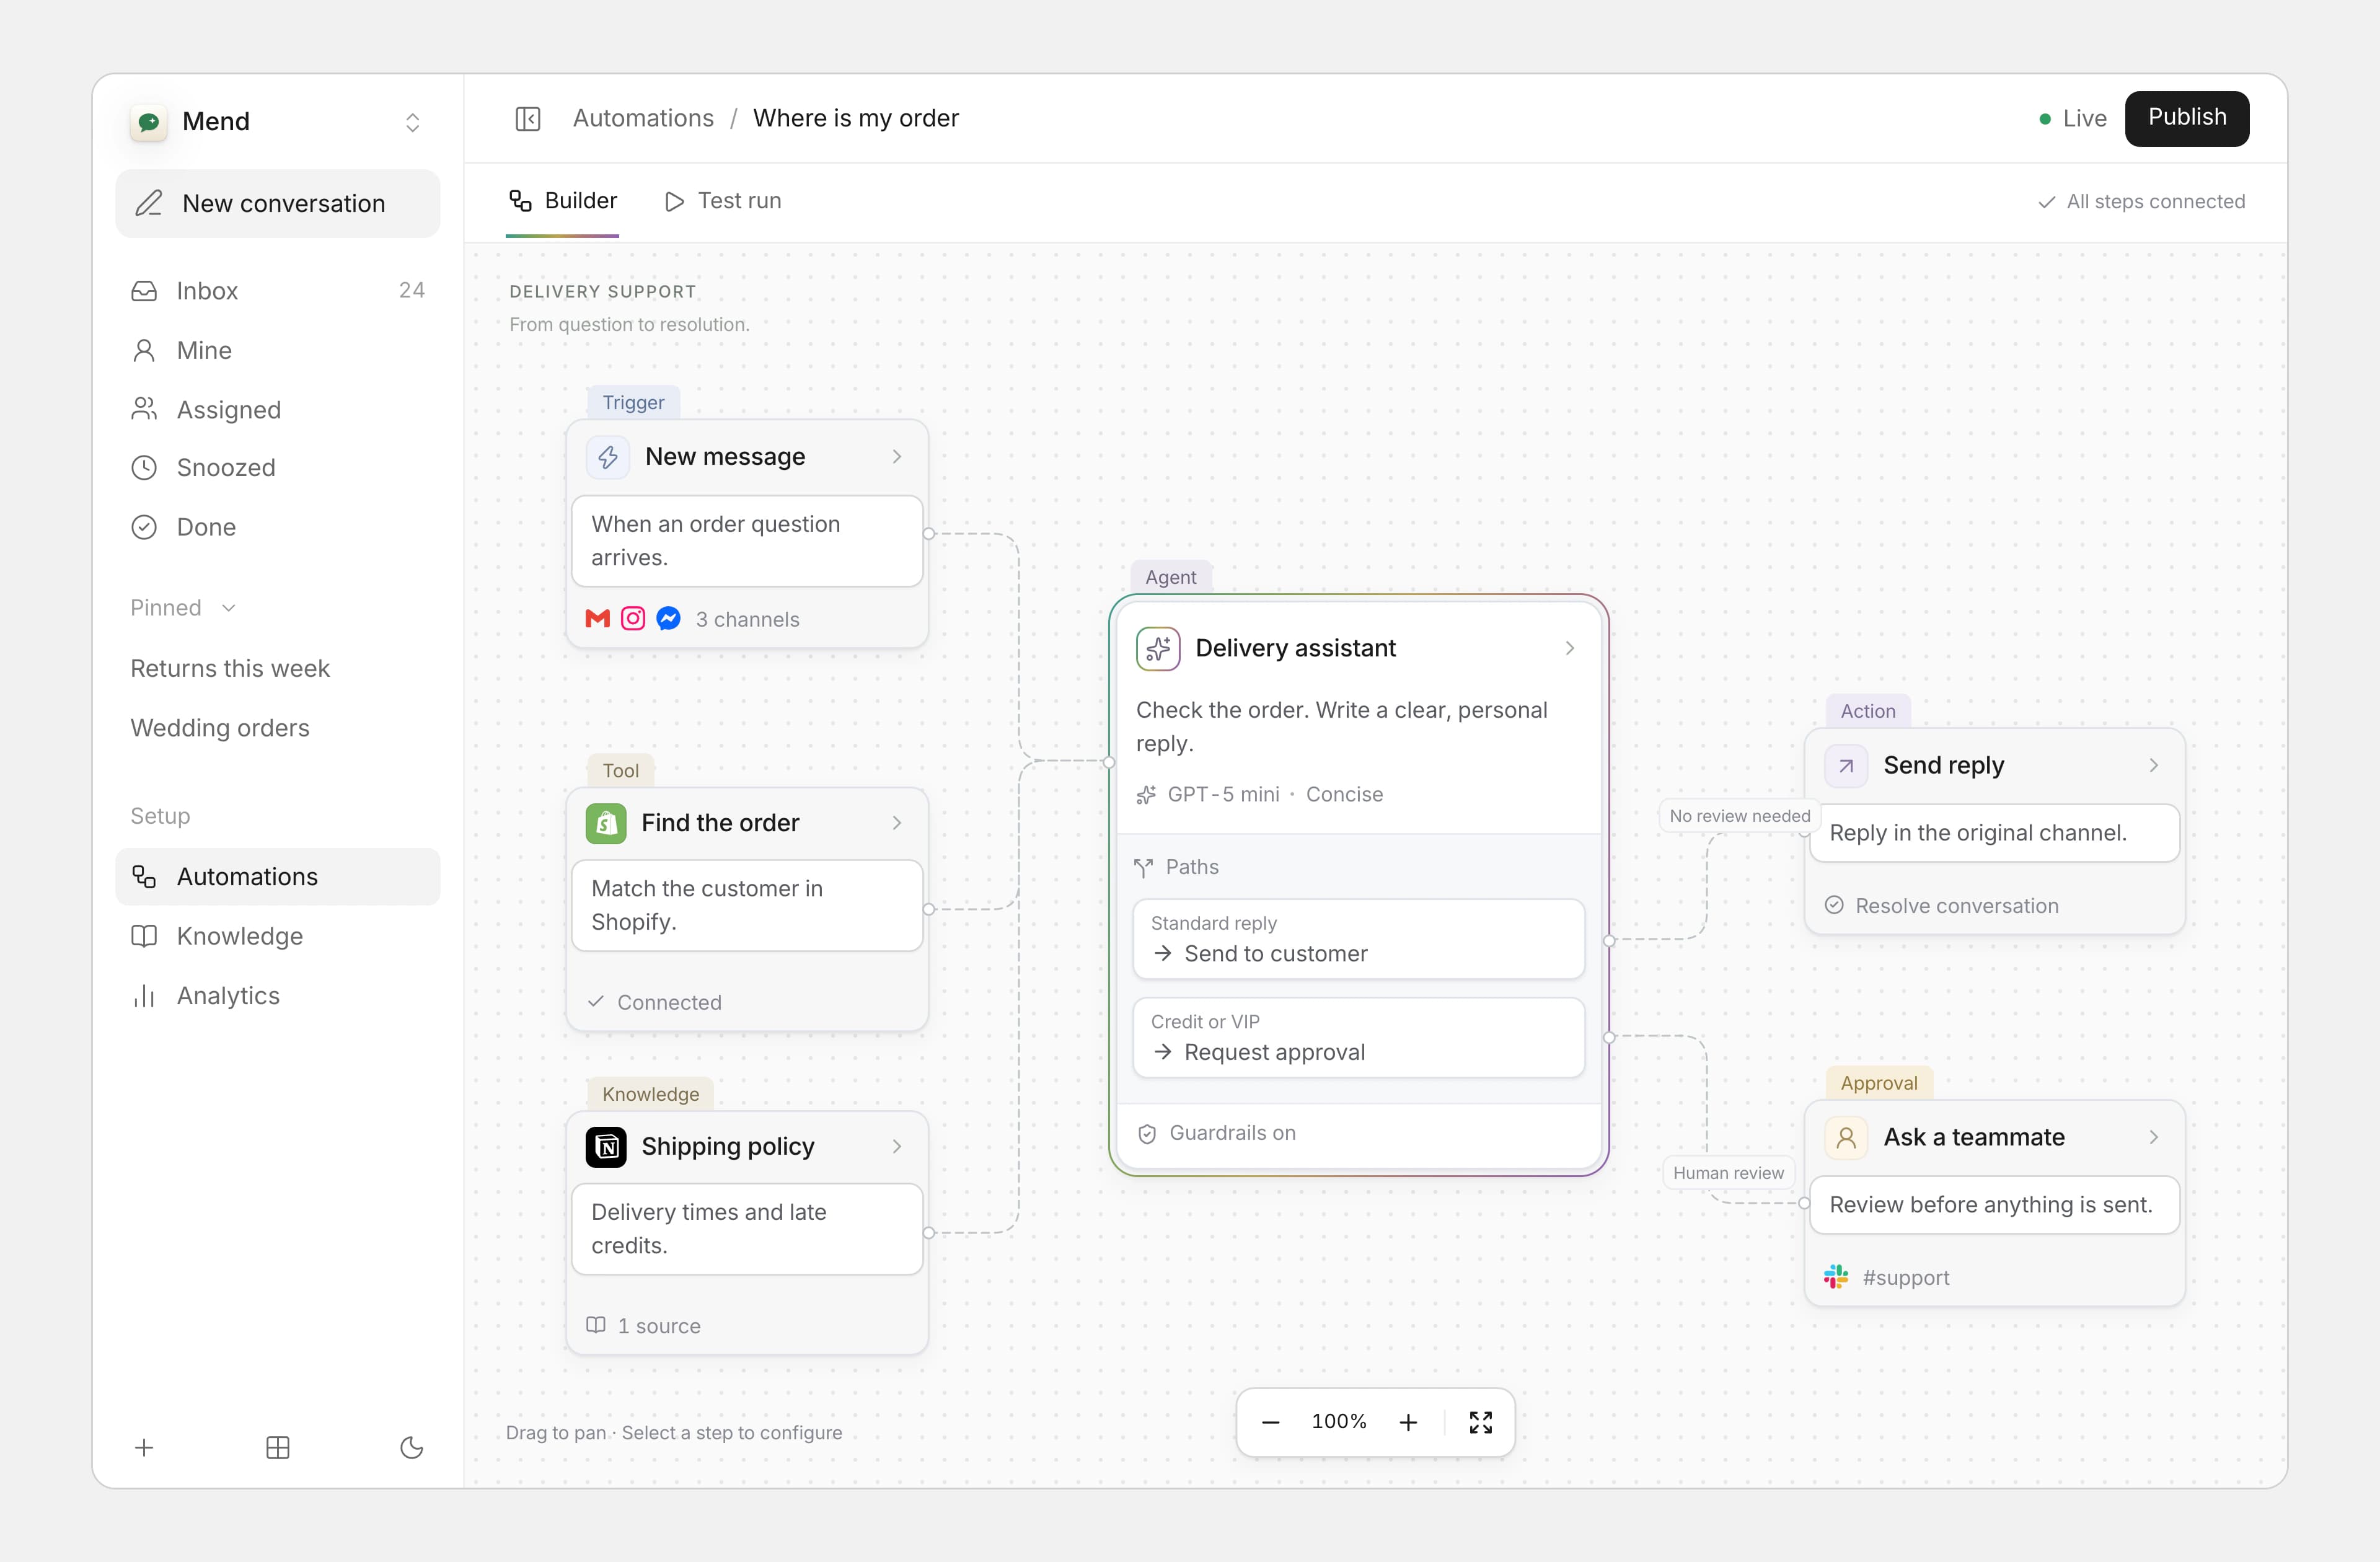Open pinned view Returns this week

[230, 668]
